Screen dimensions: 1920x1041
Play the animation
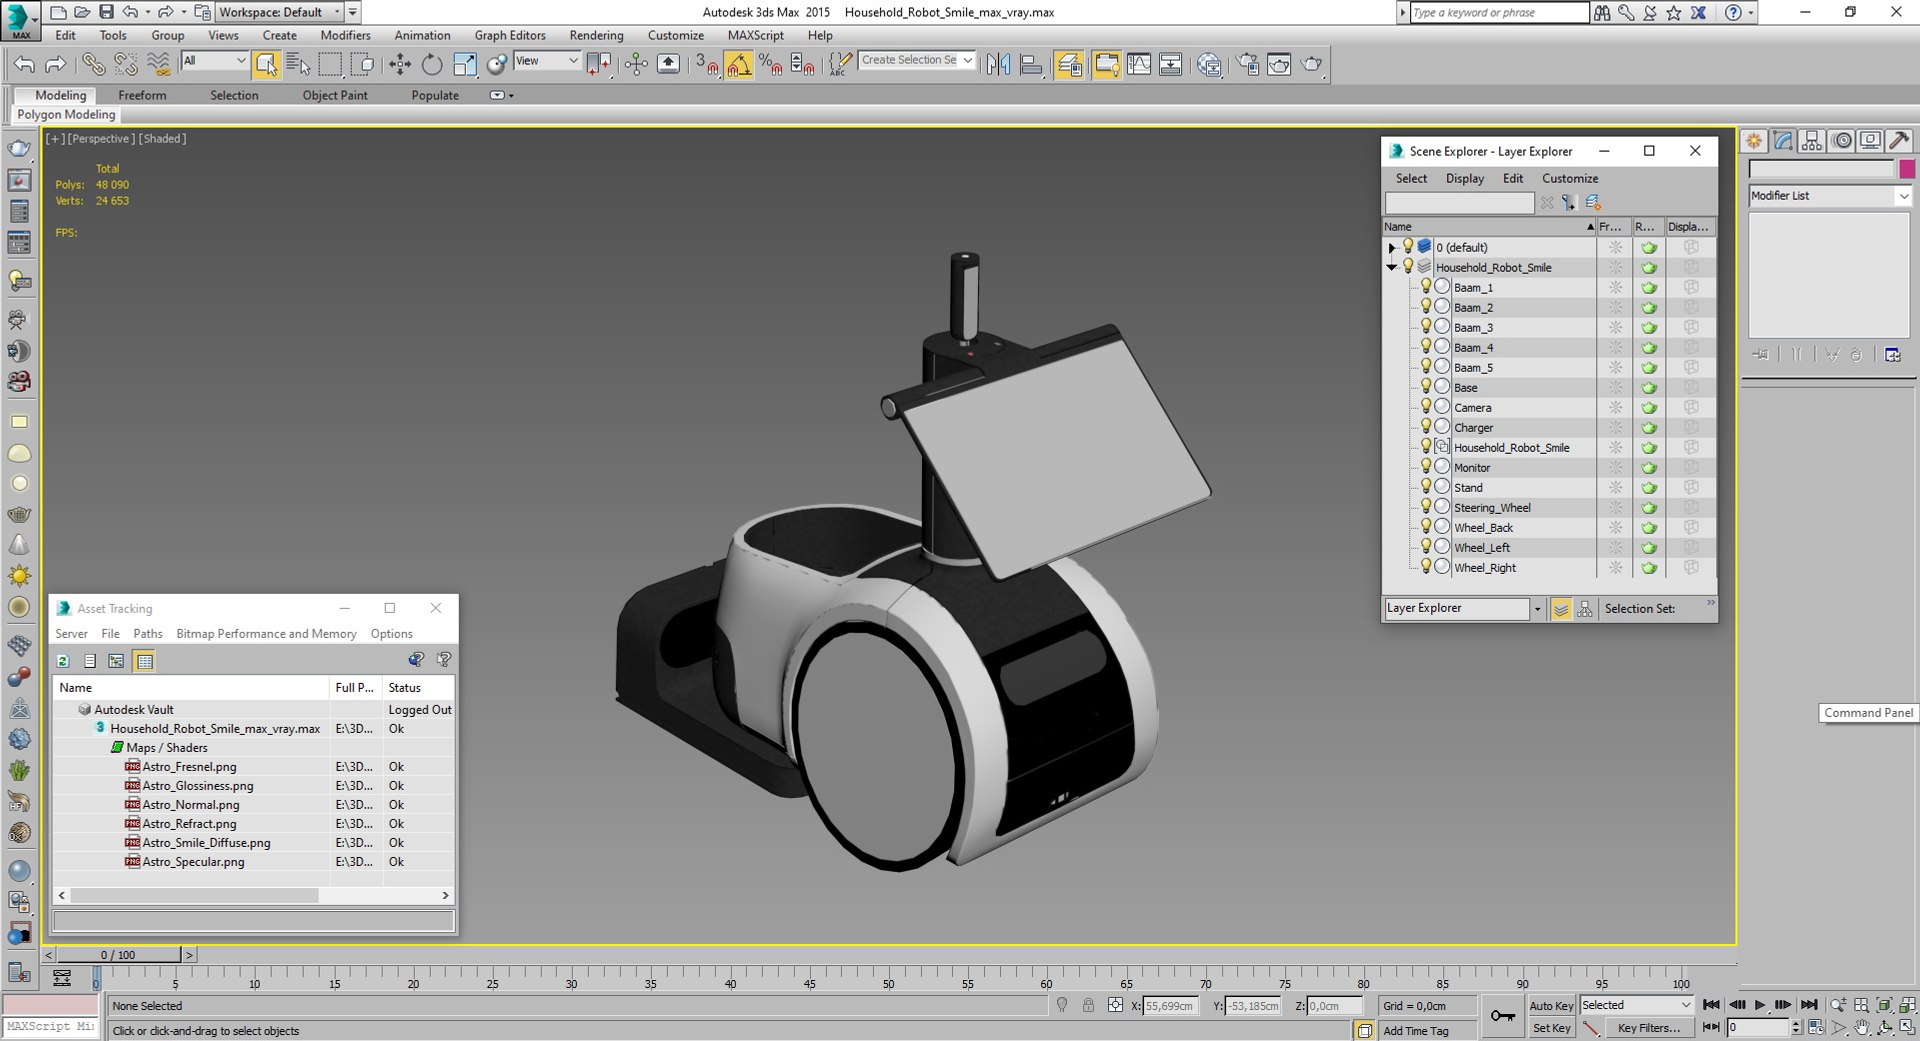pos(1760,1005)
